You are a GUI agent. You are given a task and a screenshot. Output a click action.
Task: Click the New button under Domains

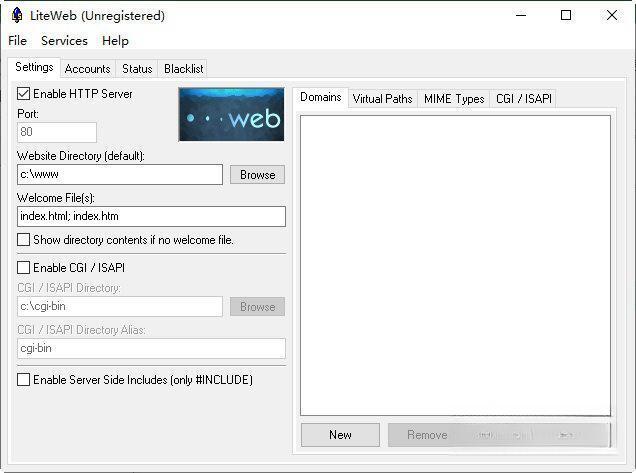coord(340,435)
